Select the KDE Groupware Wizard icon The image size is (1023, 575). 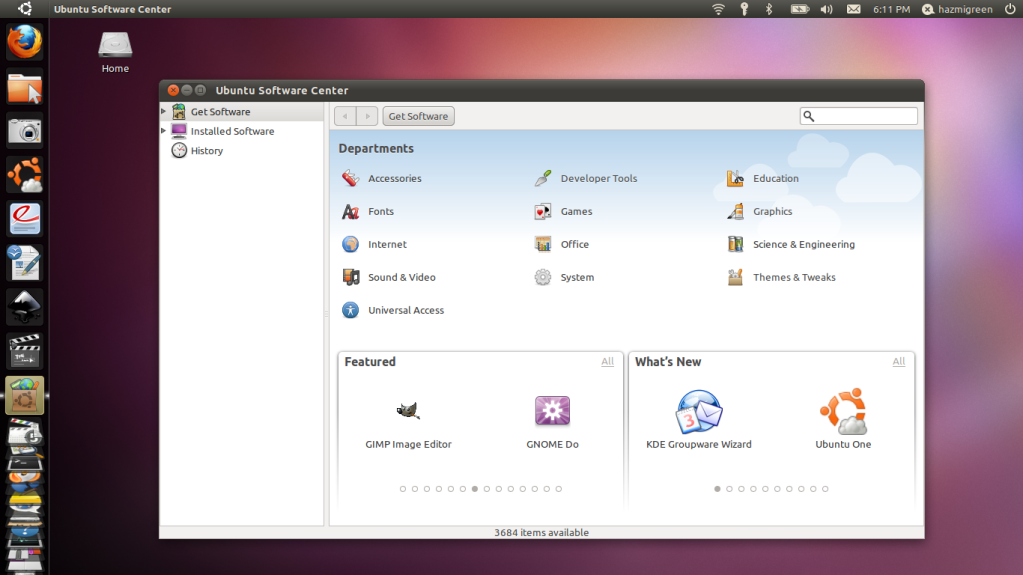(699, 412)
